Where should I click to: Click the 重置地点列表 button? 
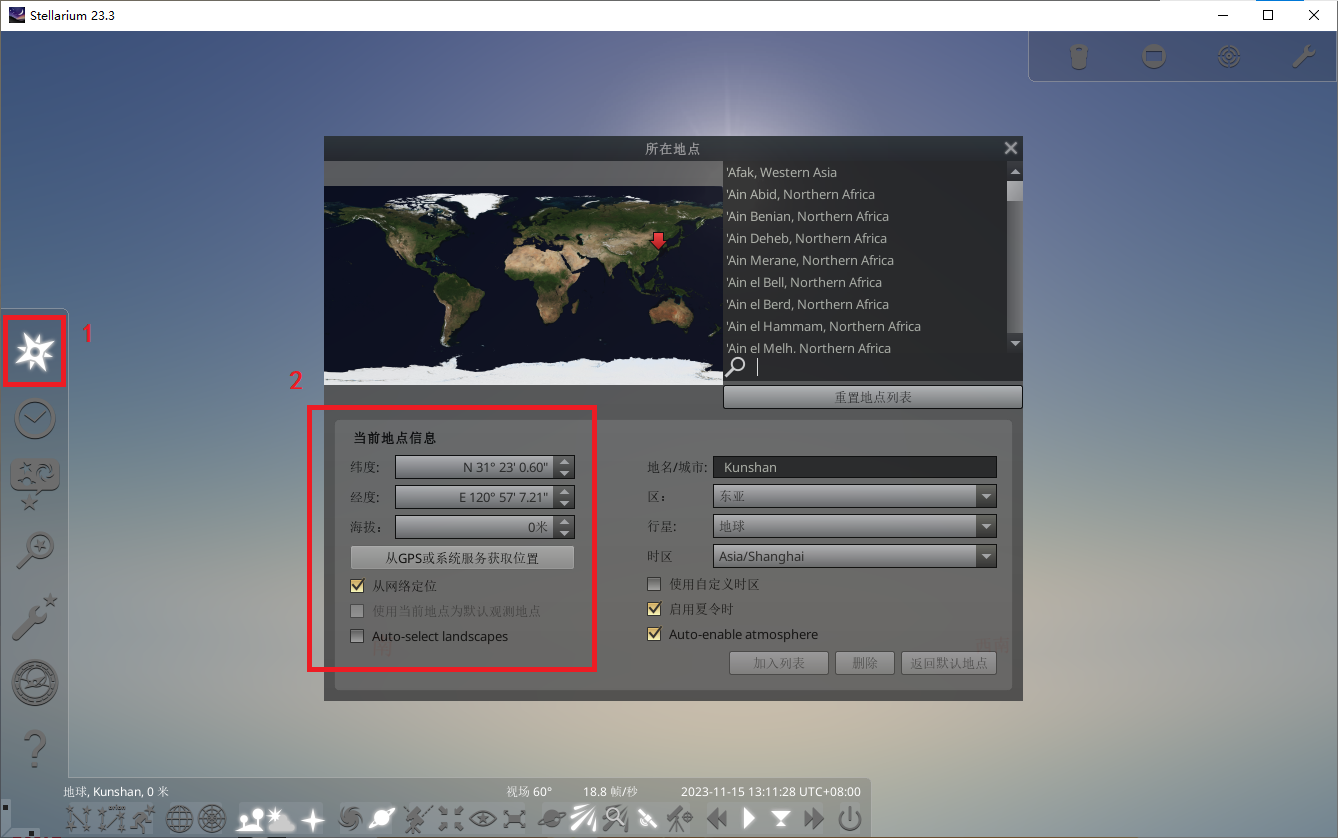click(872, 398)
